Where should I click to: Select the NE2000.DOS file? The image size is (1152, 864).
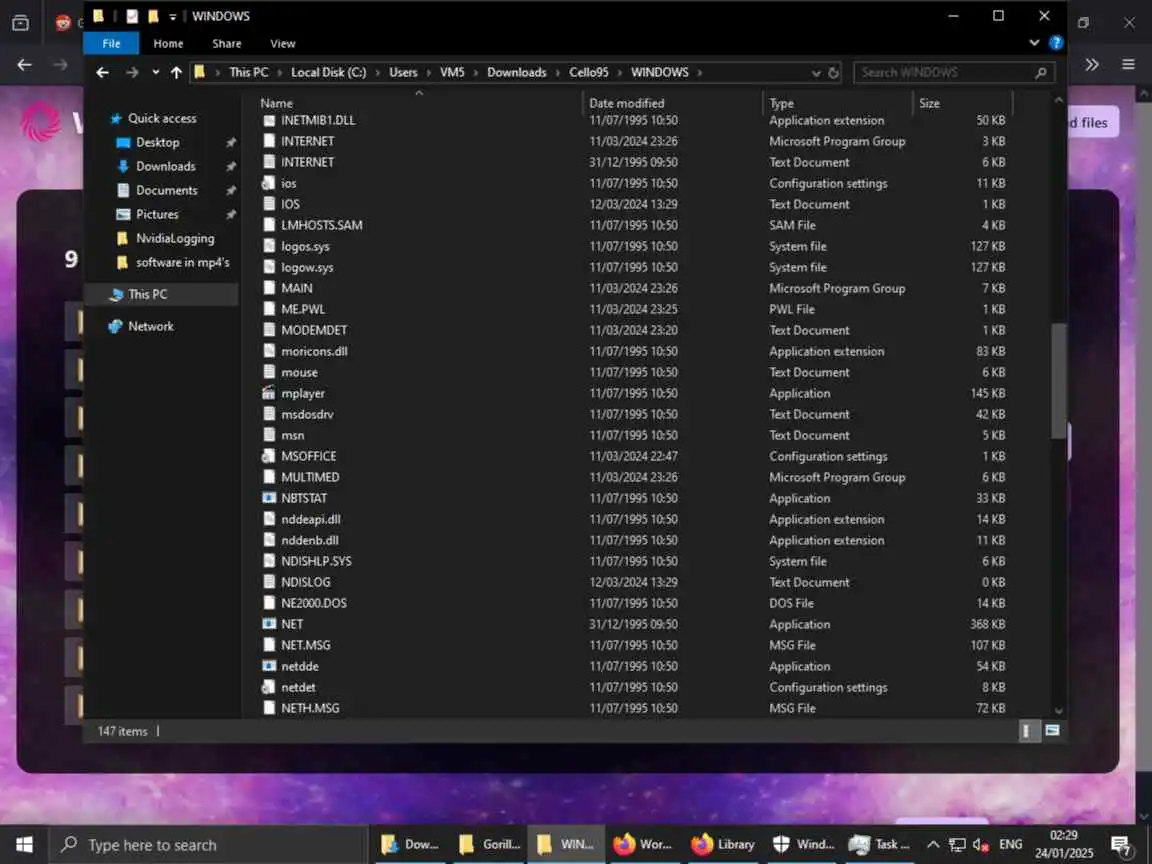[x=314, y=603]
